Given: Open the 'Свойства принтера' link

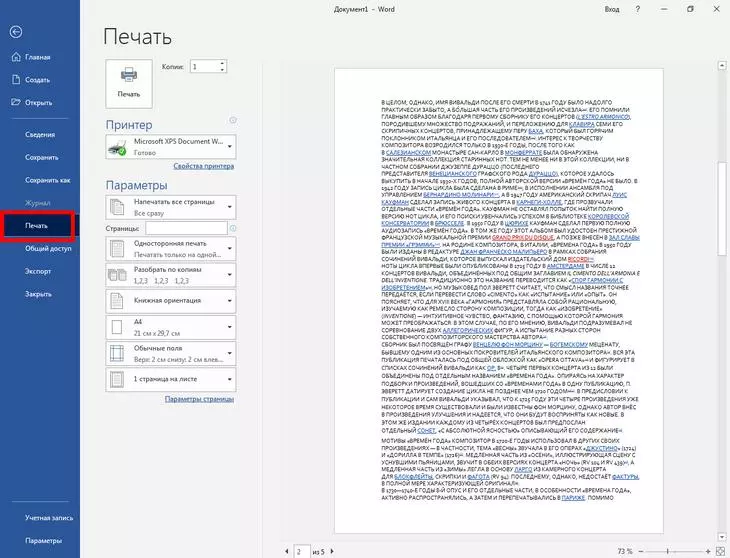Looking at the screenshot, I should 204,166.
